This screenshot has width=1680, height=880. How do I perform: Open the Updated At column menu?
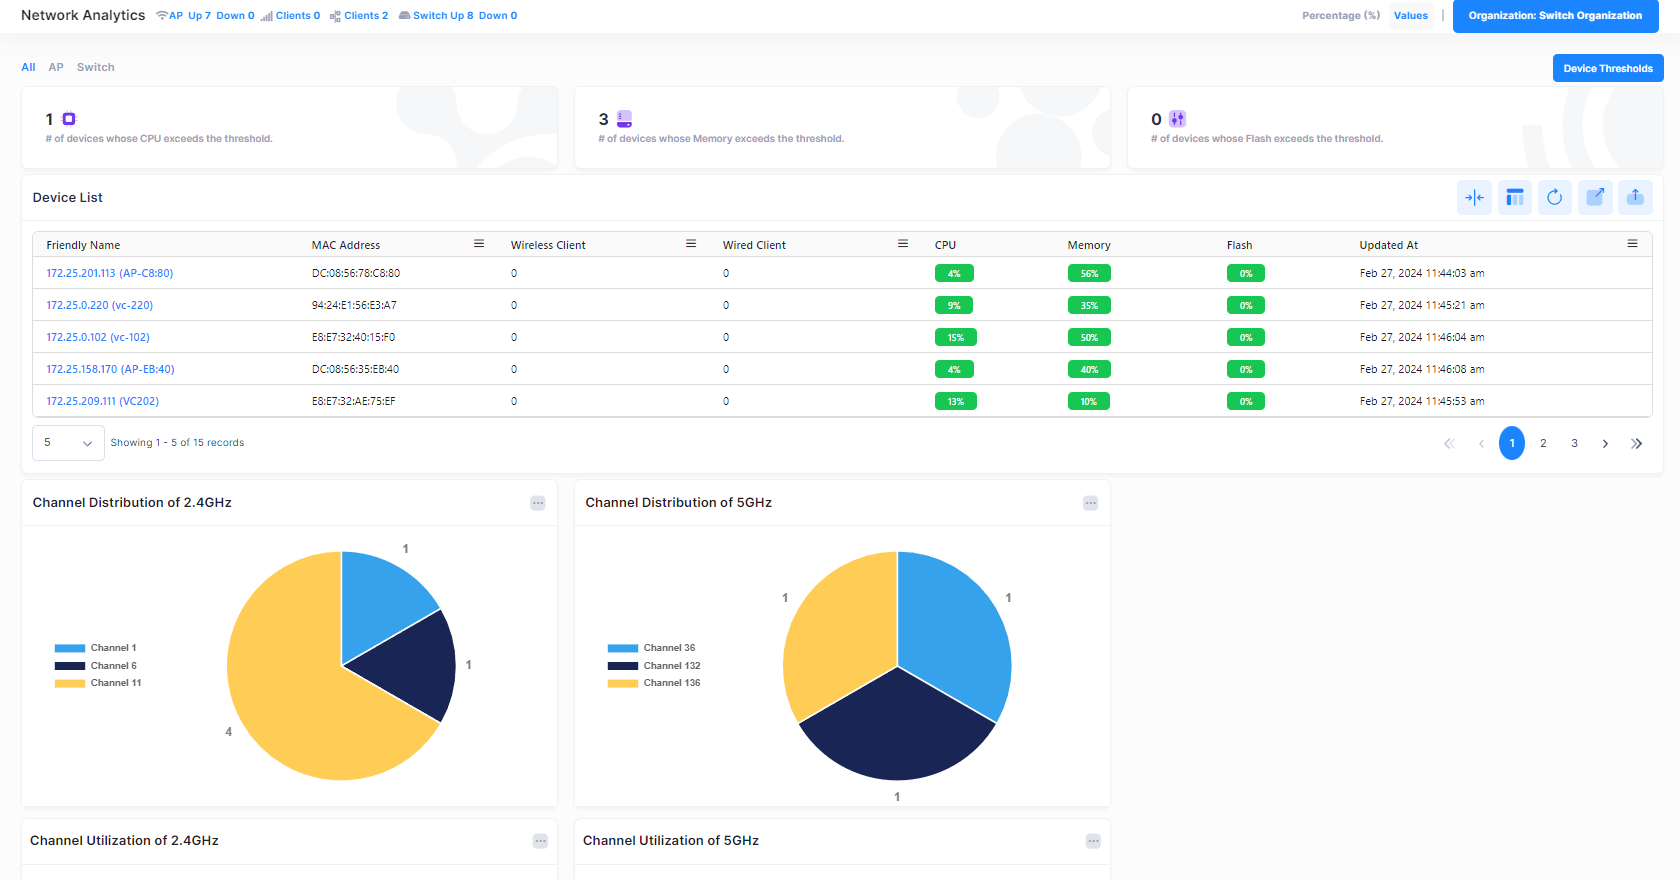[x=1632, y=244]
